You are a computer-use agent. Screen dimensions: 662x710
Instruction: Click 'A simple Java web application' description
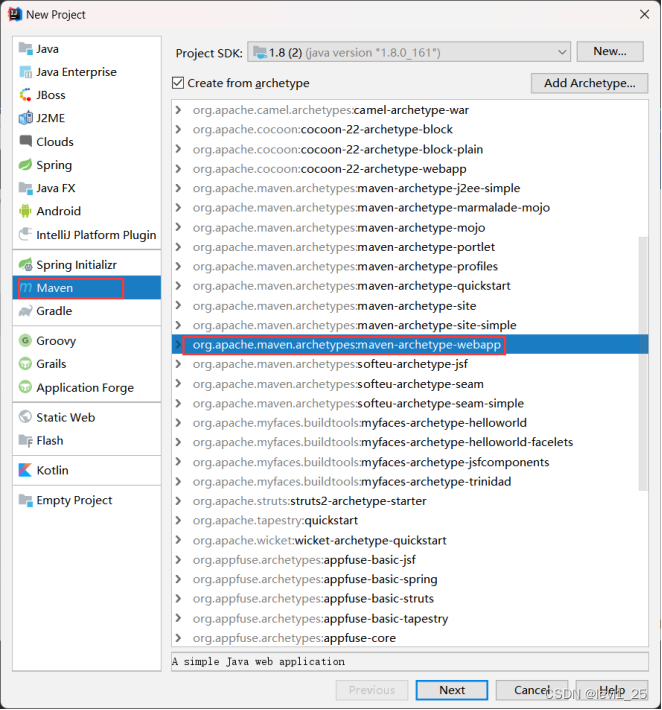(x=259, y=662)
